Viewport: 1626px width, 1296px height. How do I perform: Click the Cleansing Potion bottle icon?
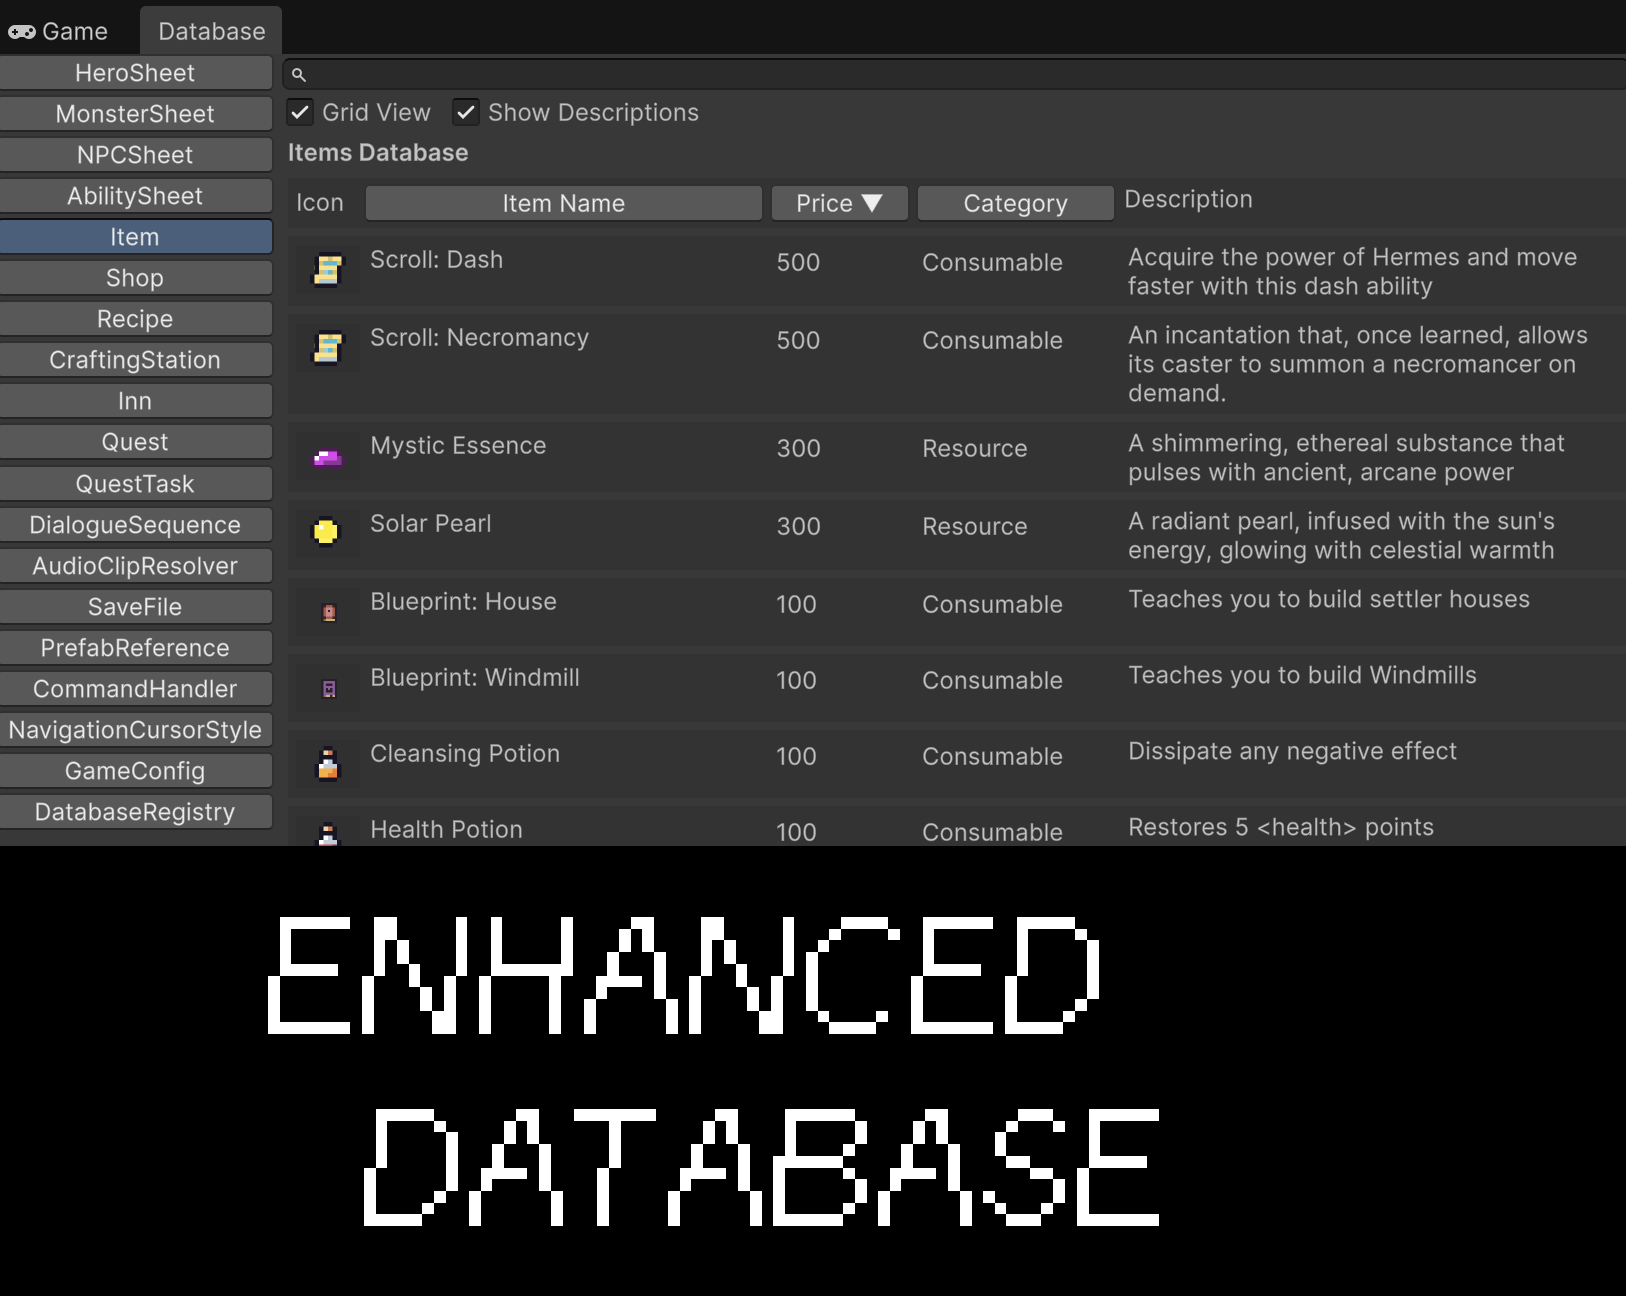pos(327,763)
